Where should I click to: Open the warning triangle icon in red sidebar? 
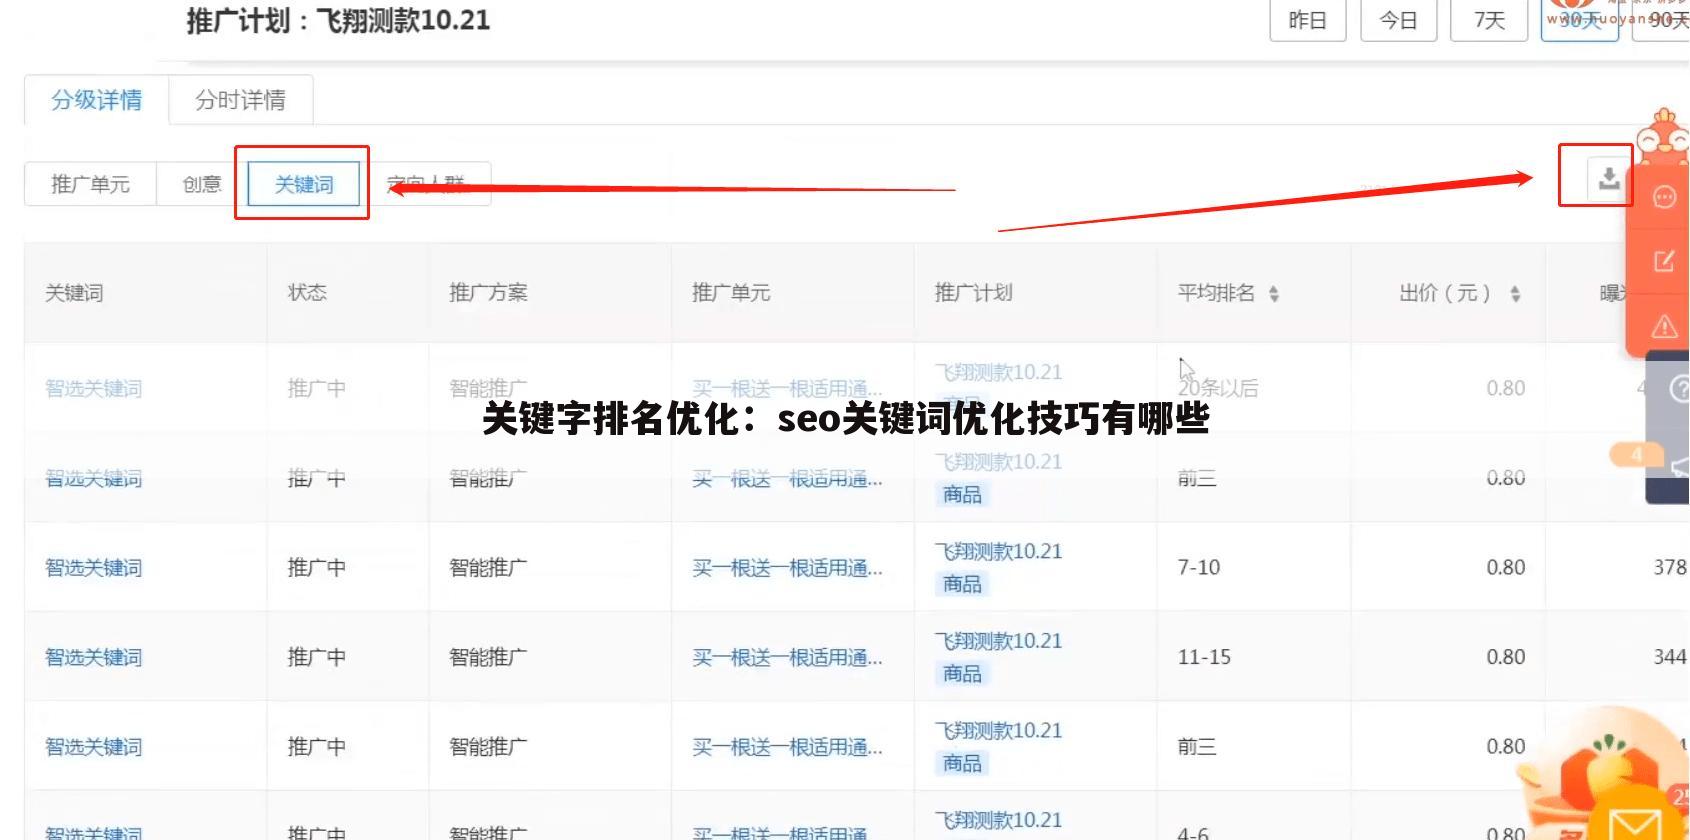pos(1664,325)
